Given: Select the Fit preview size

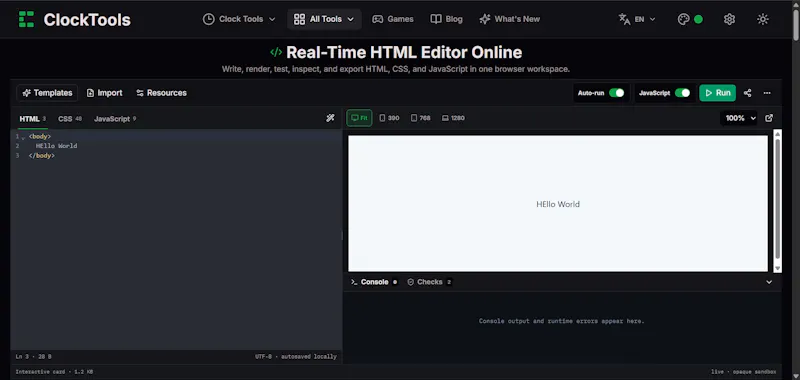Looking at the screenshot, I should coord(359,118).
